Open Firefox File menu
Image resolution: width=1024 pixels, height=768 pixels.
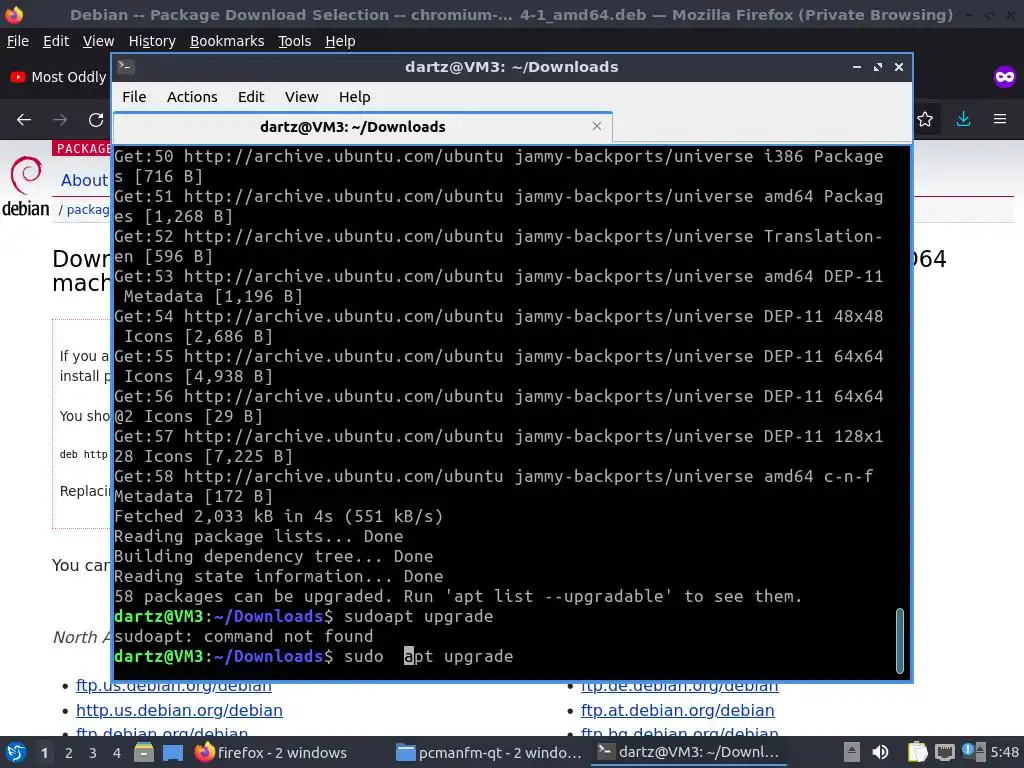point(18,41)
